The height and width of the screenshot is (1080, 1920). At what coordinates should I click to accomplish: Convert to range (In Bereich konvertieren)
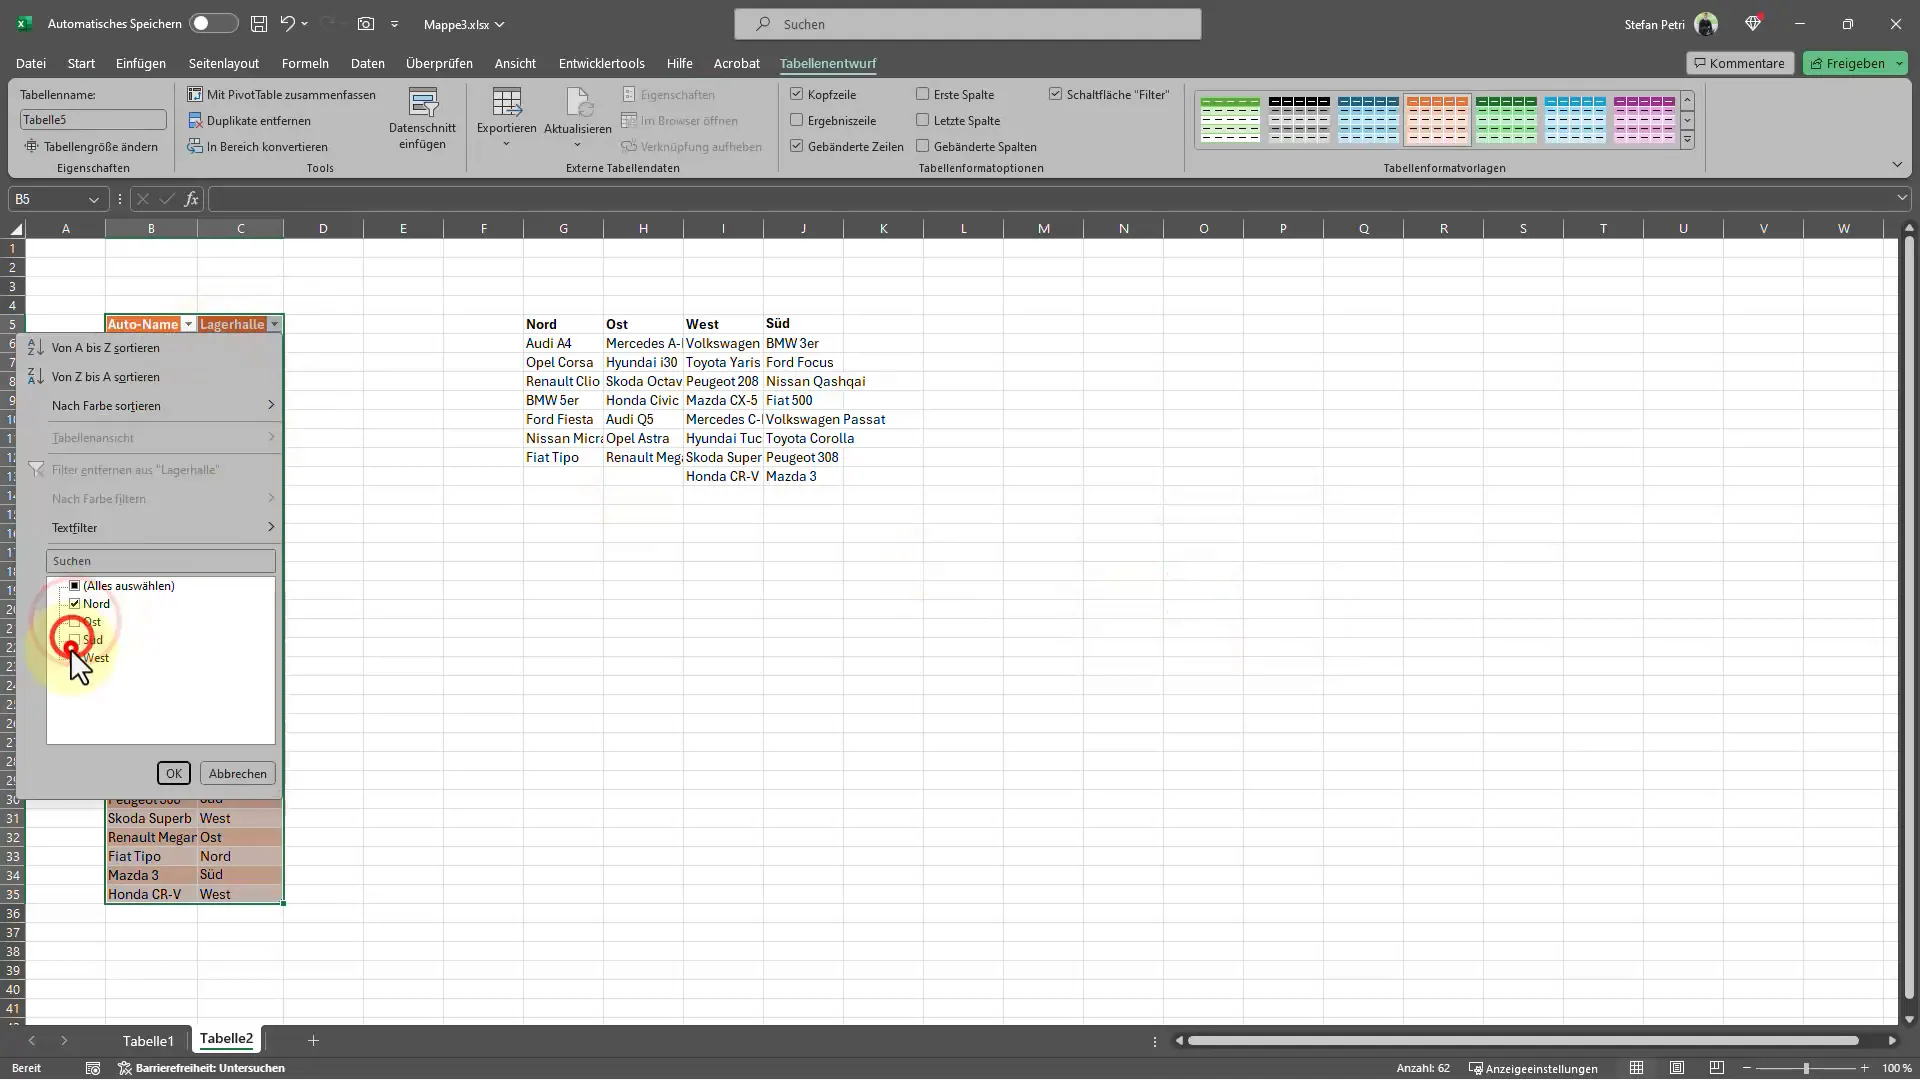tap(258, 146)
